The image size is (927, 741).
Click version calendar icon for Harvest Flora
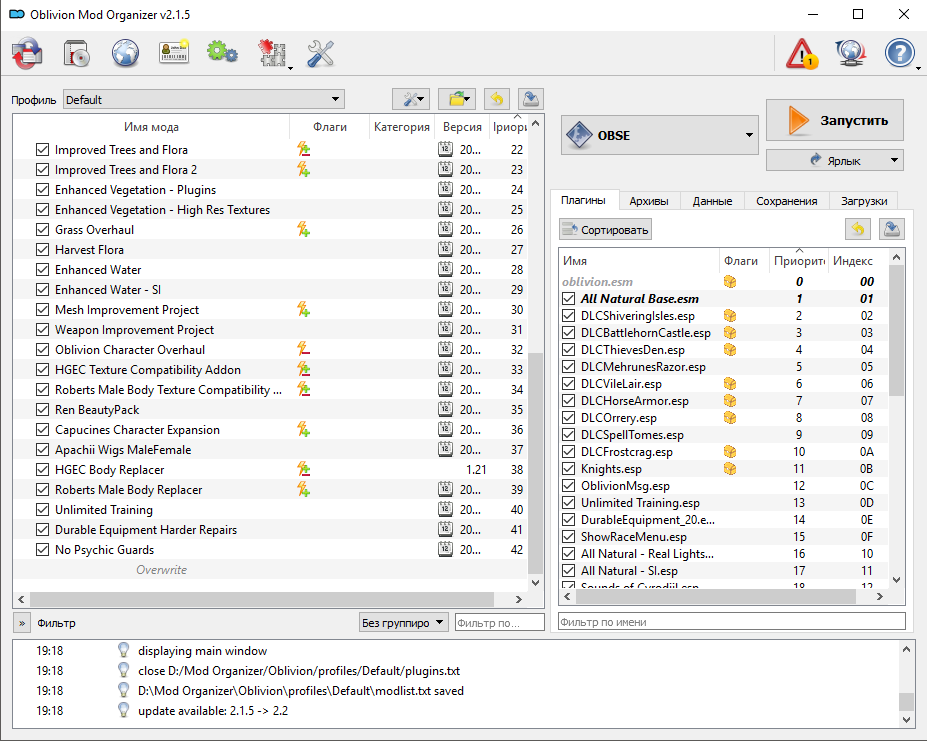[445, 250]
